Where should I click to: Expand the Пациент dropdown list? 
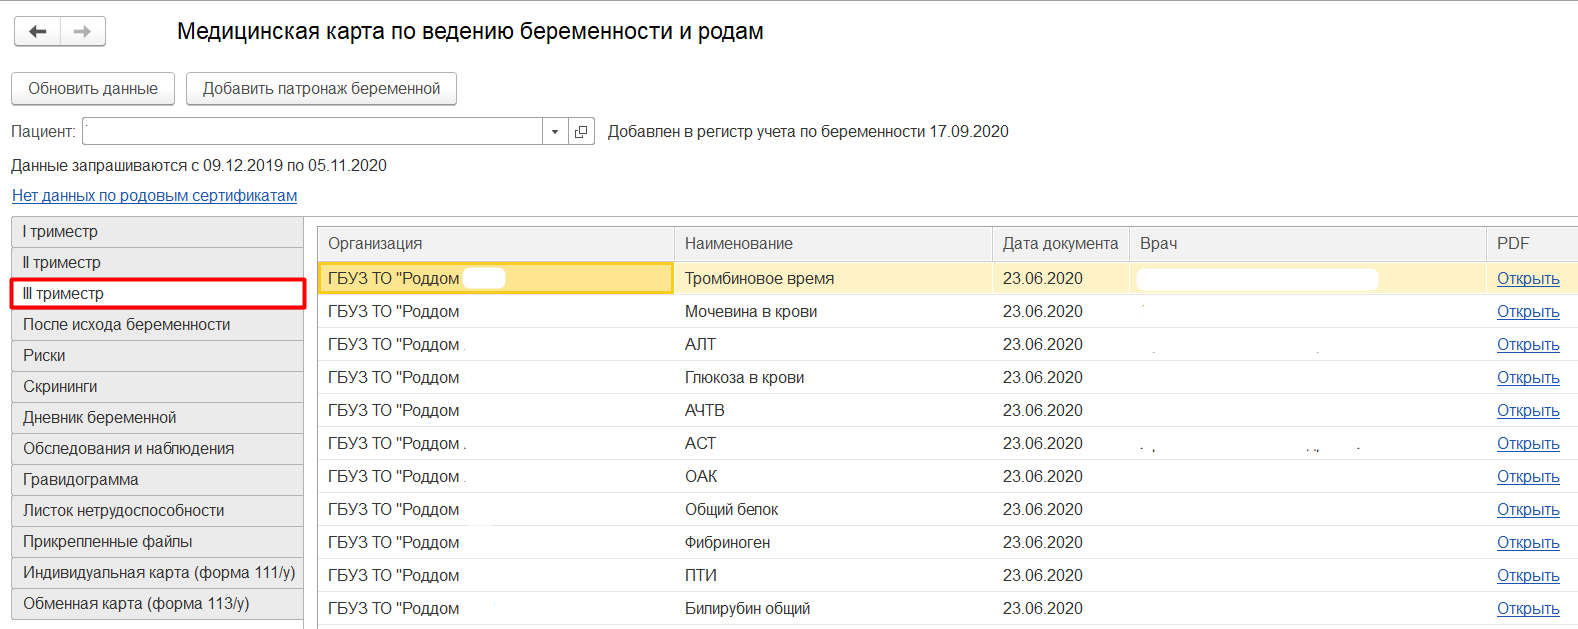click(555, 132)
